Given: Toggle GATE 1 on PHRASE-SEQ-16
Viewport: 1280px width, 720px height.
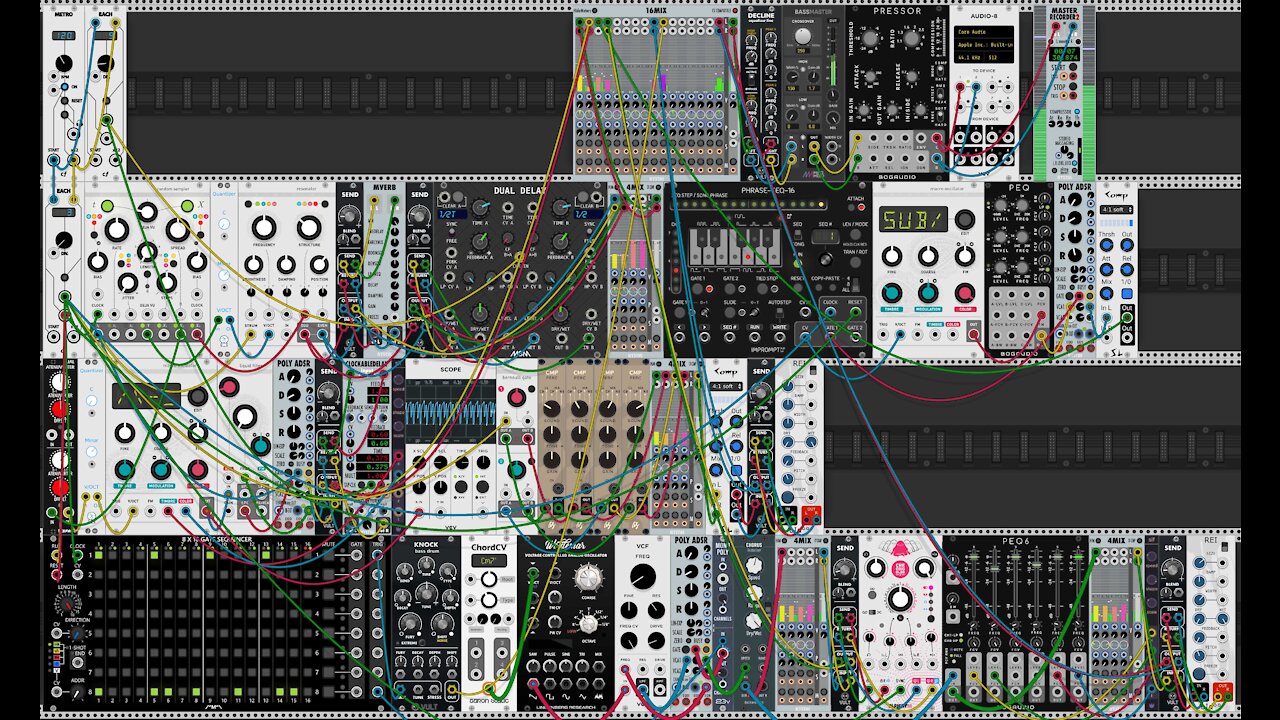Looking at the screenshot, I should point(697,289).
